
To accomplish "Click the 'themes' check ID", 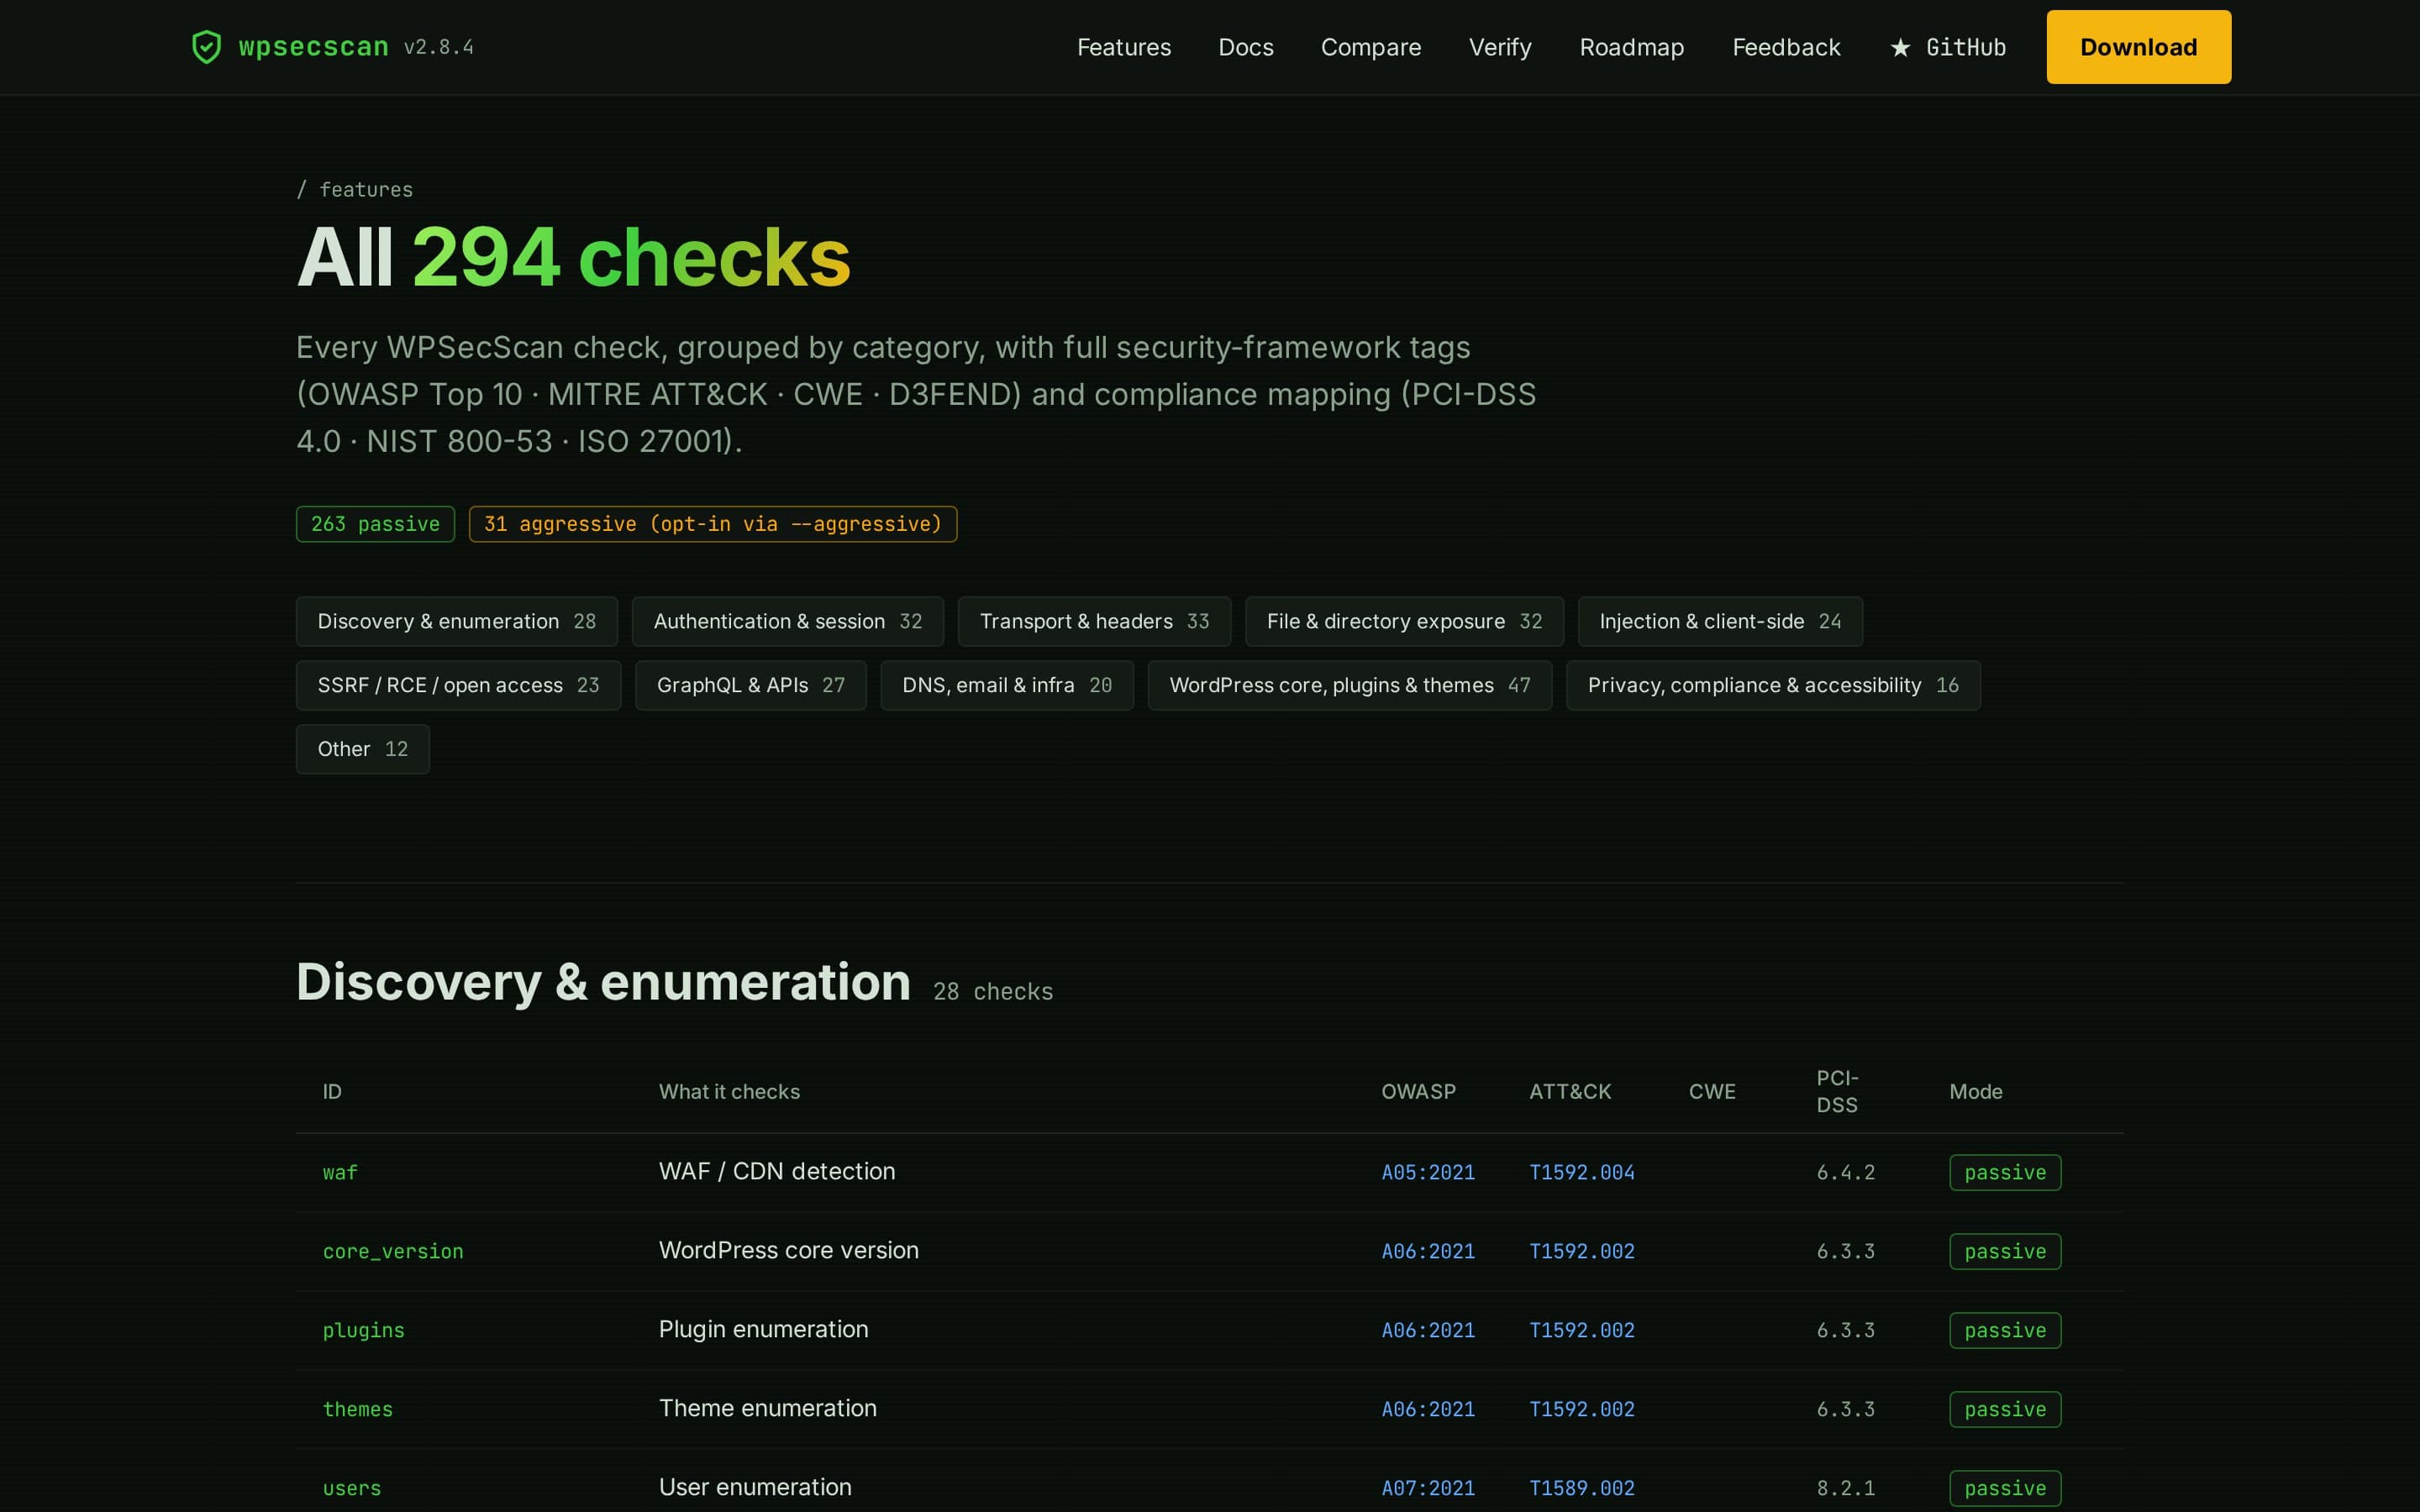I will [357, 1409].
